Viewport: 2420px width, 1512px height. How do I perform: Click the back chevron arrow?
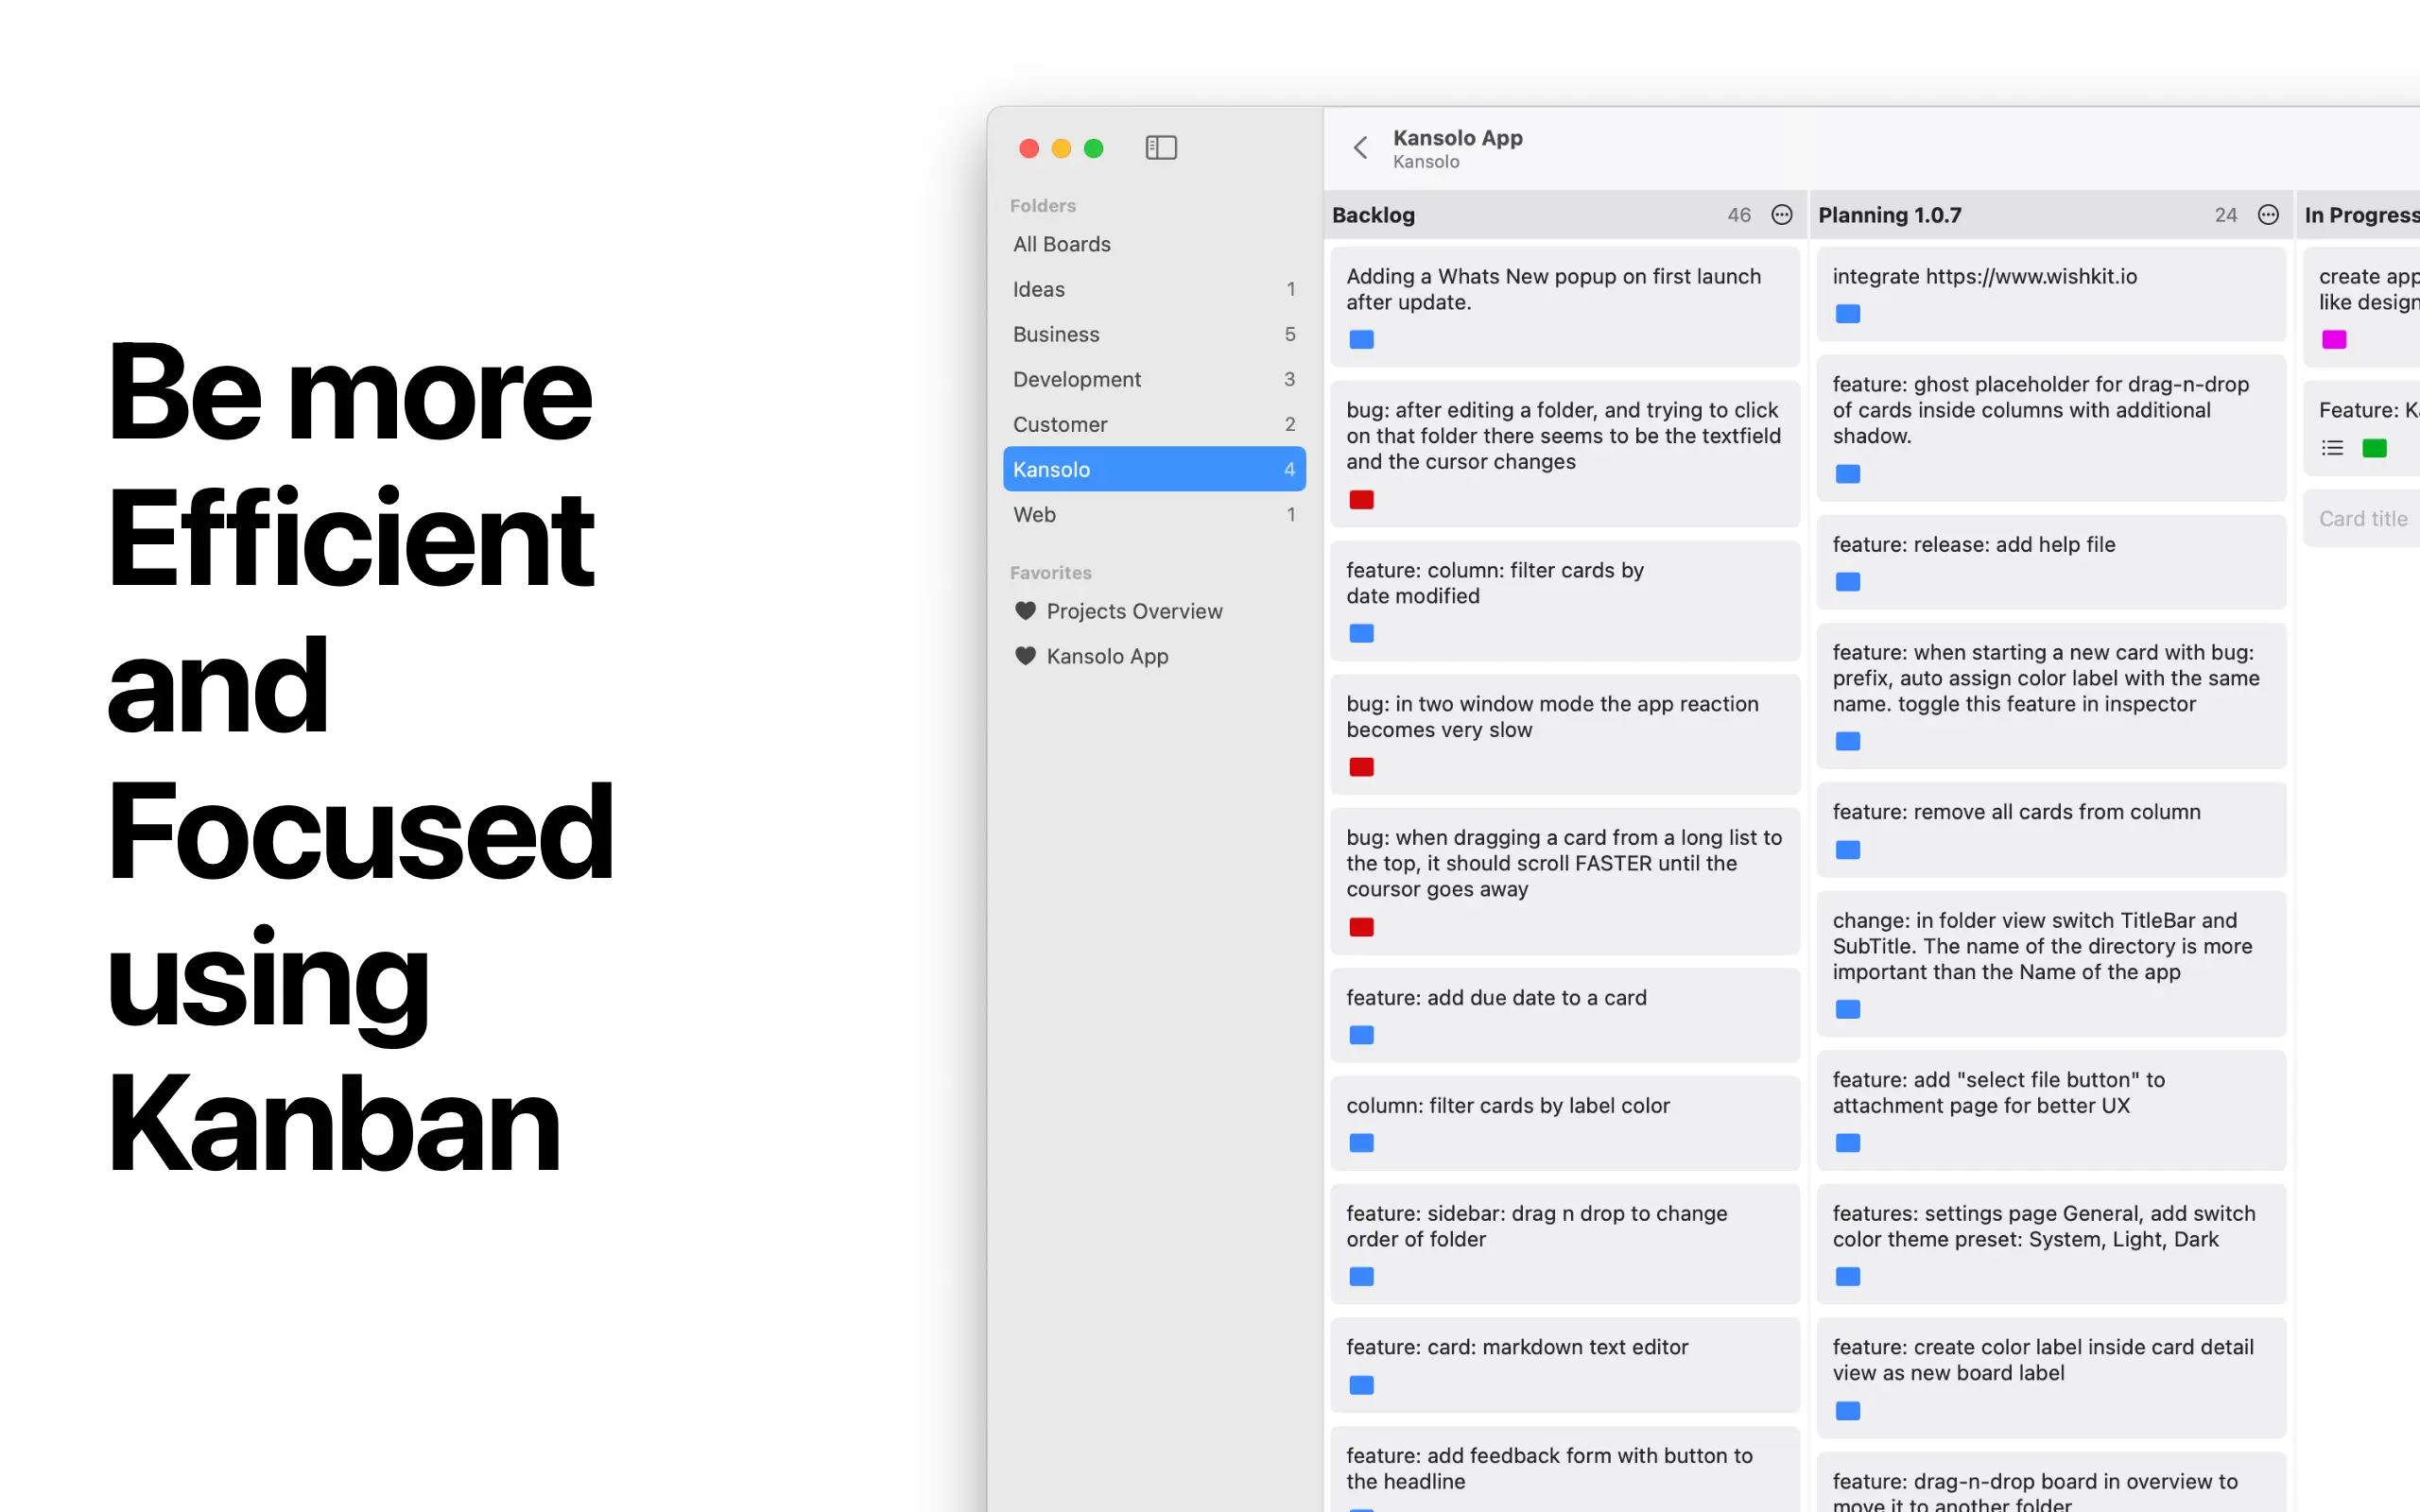1360,148
